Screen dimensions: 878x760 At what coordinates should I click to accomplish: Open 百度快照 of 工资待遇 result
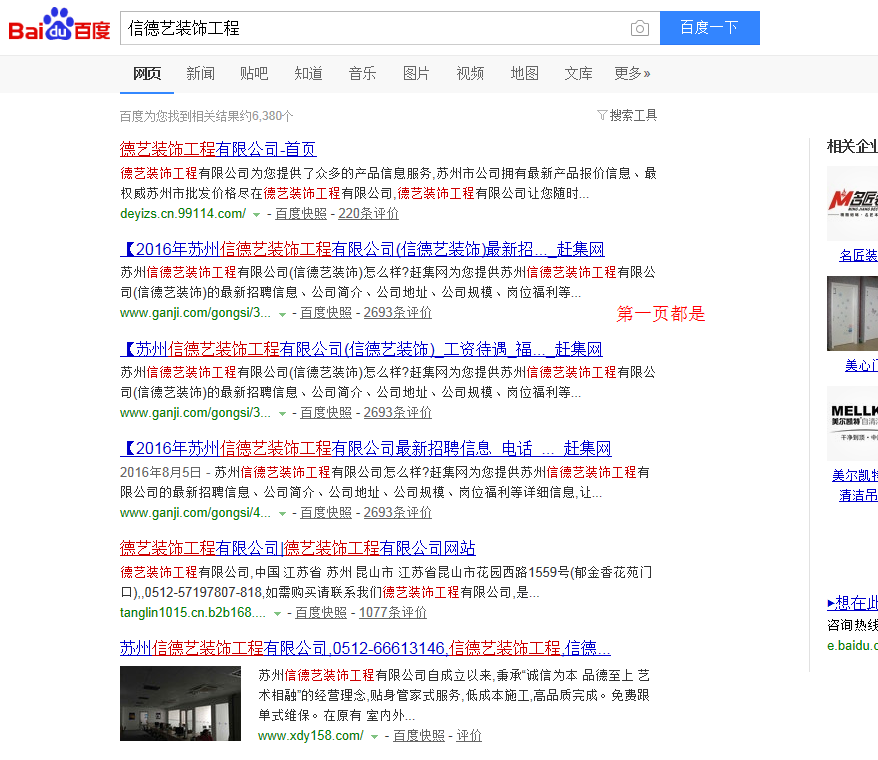click(x=326, y=413)
